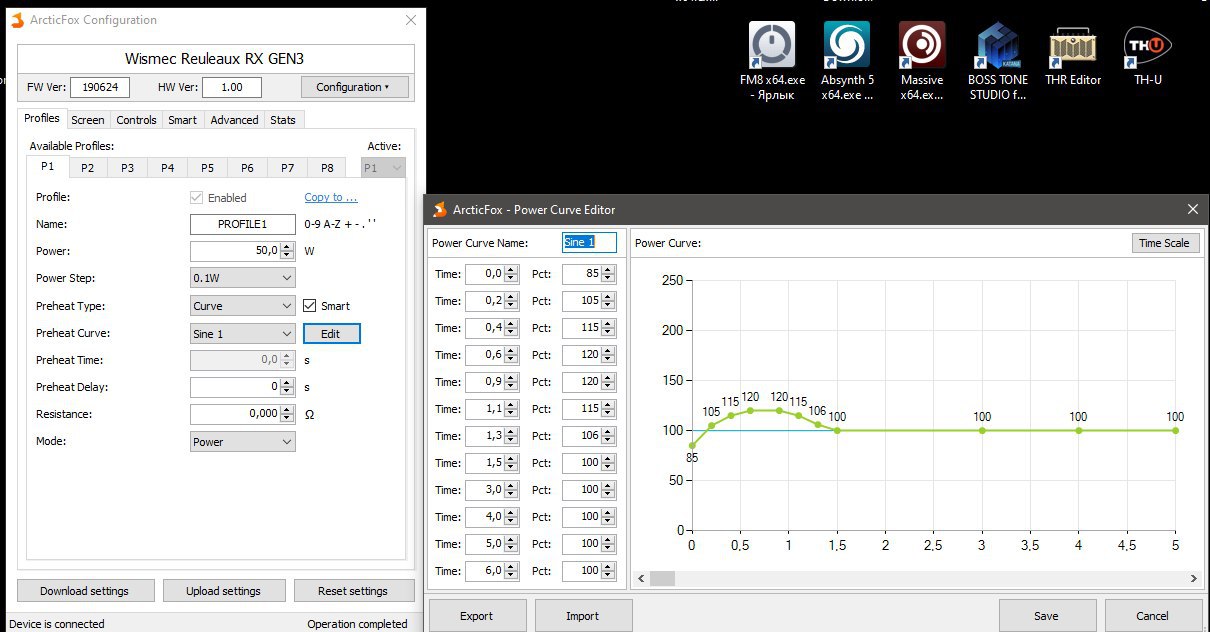Toggle the Profile Enabled checkbox
This screenshot has height=632, width=1210.
(196, 198)
